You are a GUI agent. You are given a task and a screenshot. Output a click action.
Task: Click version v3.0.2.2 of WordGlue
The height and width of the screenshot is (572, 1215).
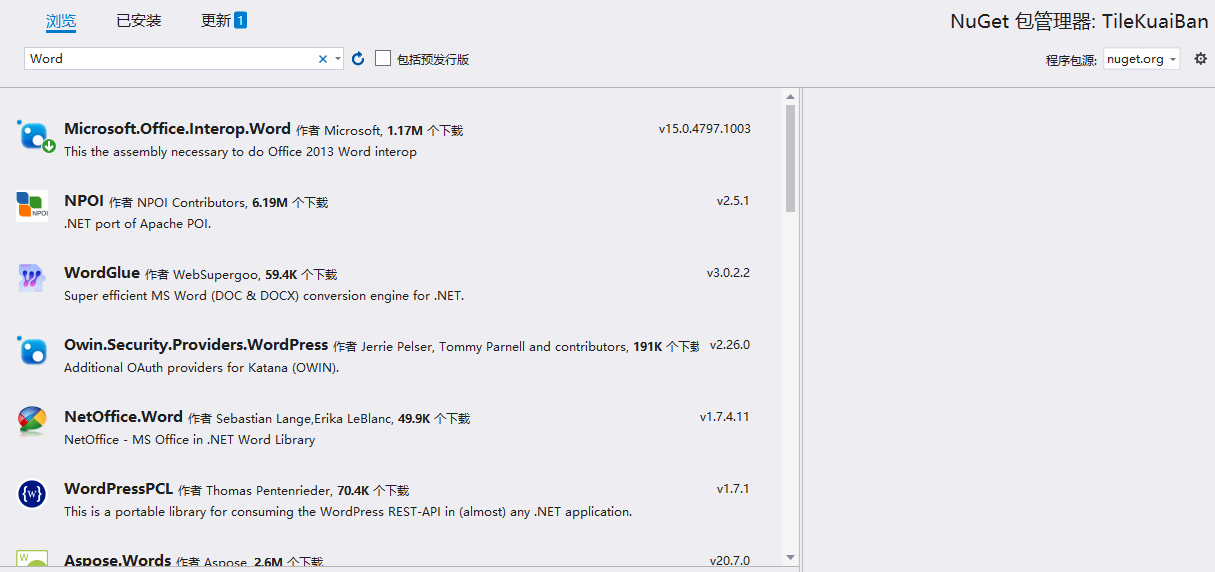pos(728,273)
